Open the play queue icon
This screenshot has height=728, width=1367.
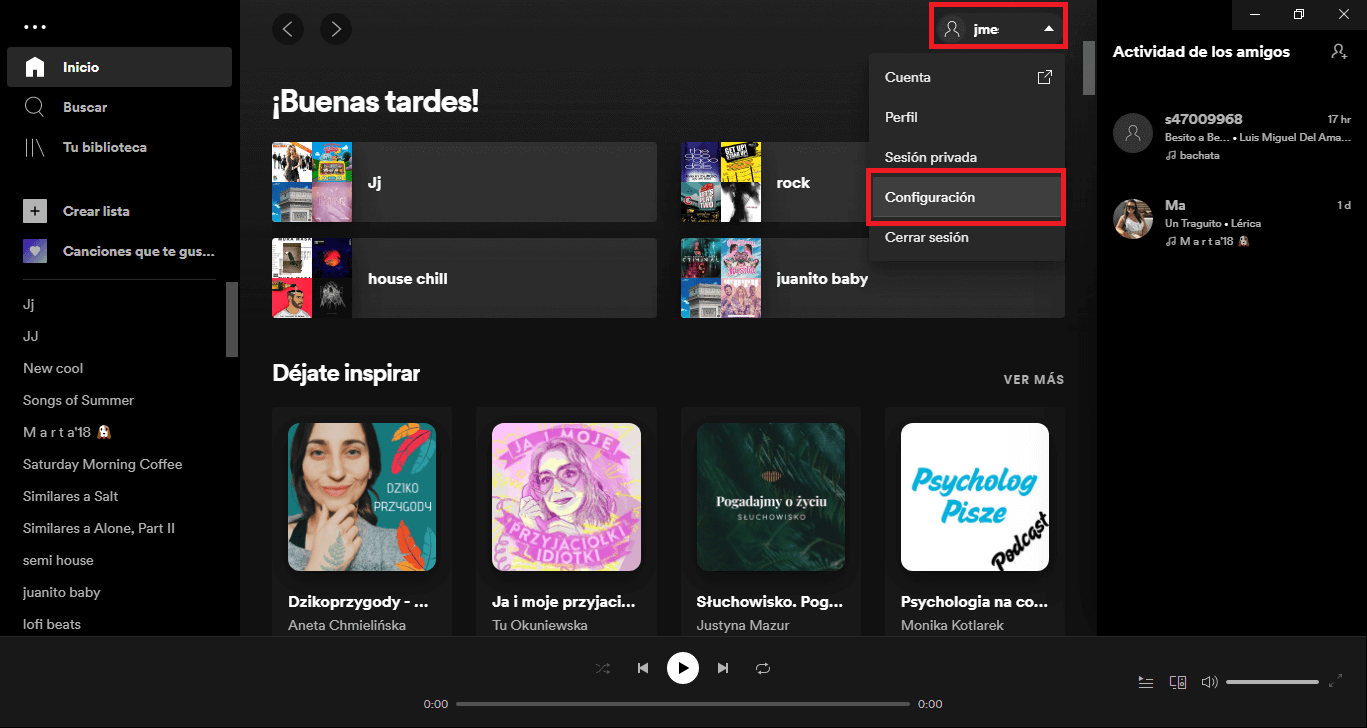click(x=1146, y=682)
